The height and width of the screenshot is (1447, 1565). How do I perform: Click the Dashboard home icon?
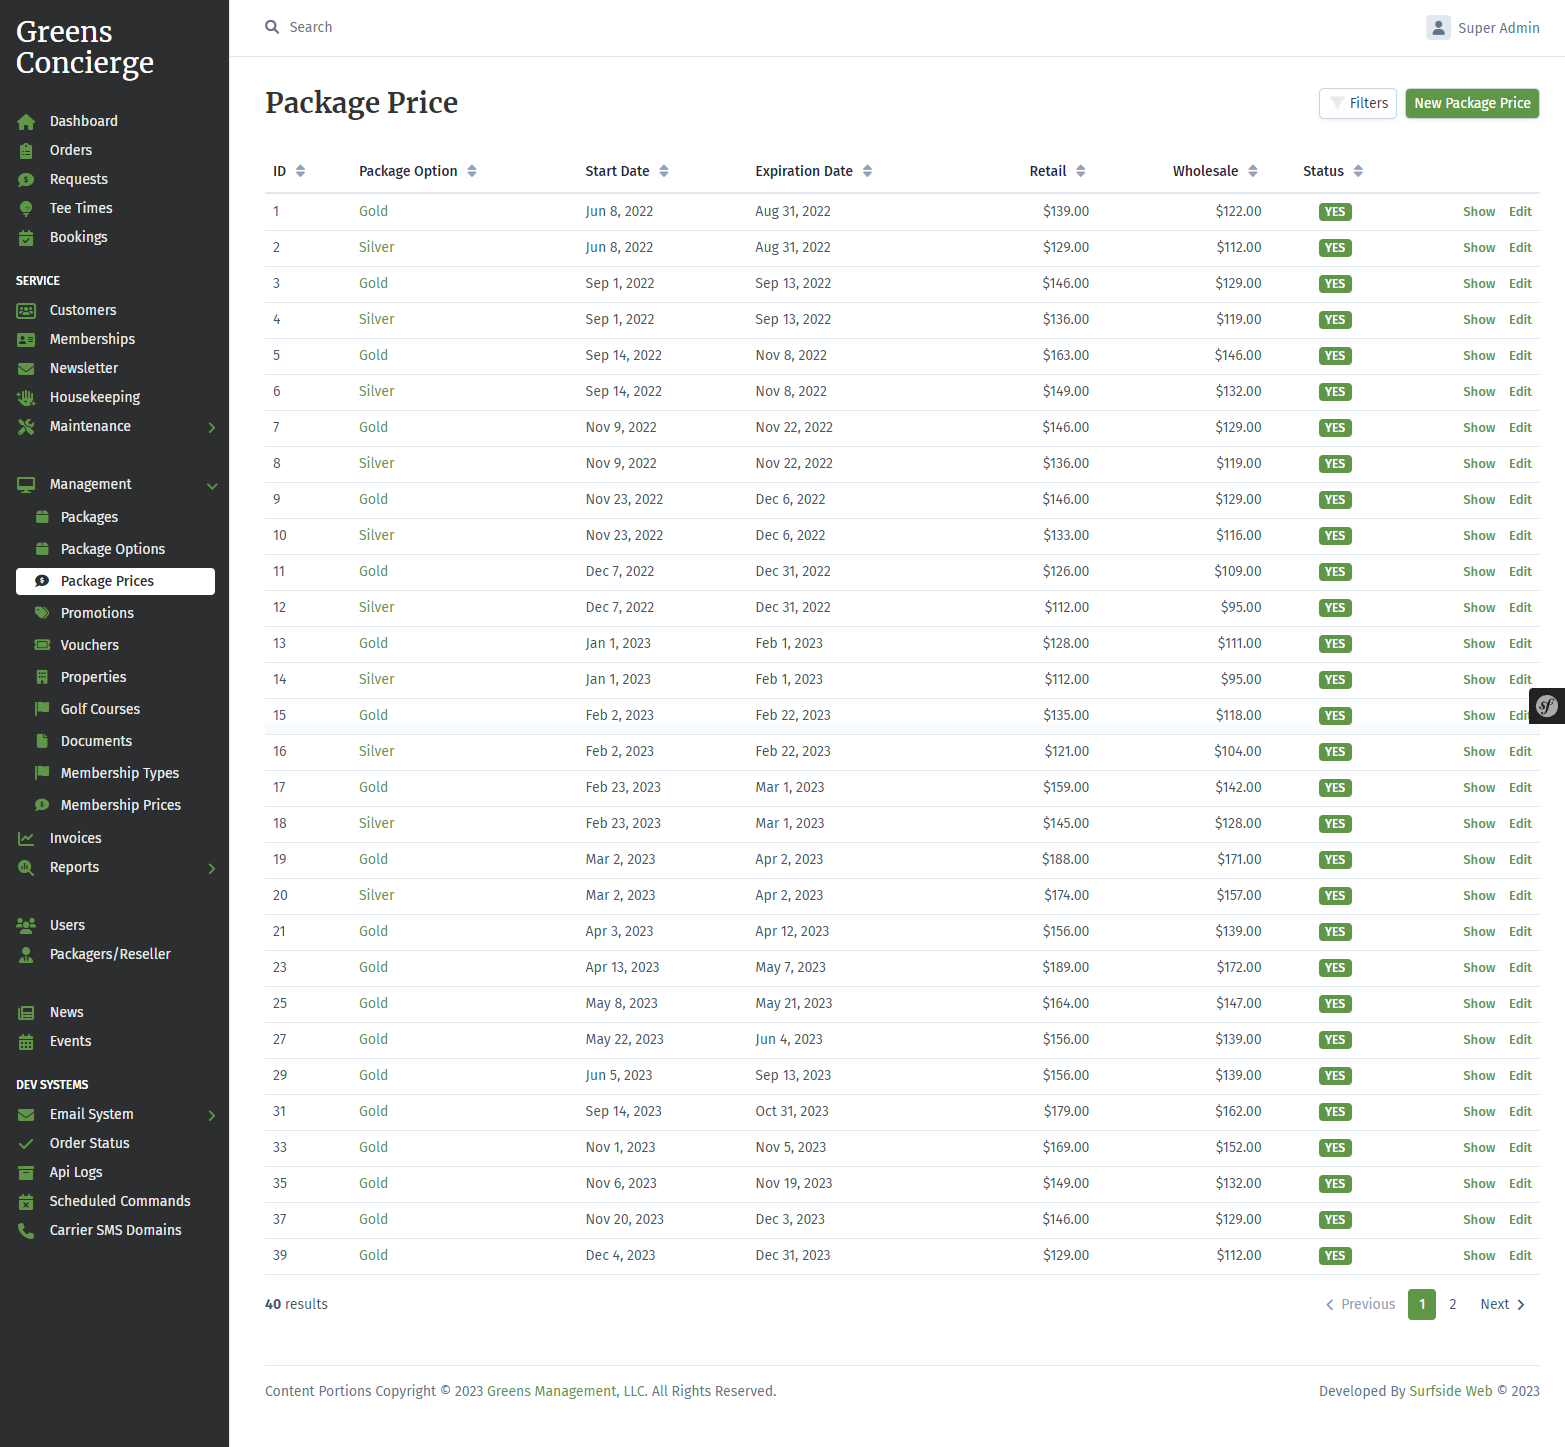[26, 122]
